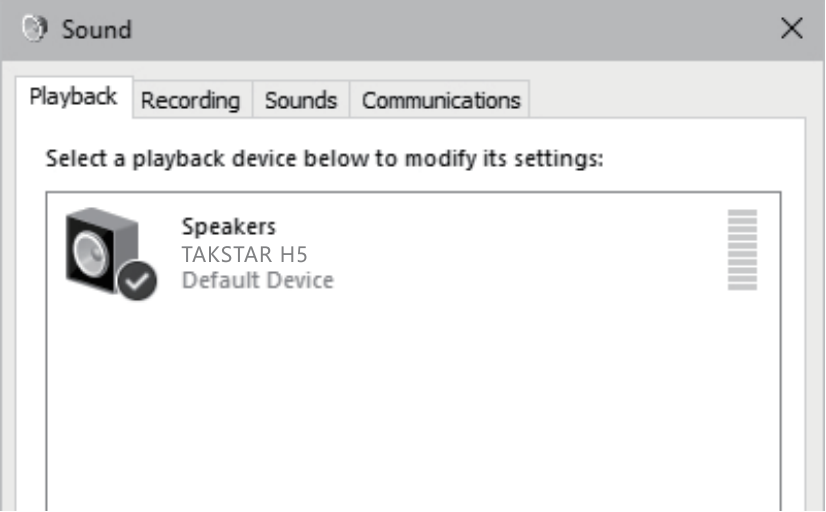Click the blank title bar area

click(x=450, y=29)
